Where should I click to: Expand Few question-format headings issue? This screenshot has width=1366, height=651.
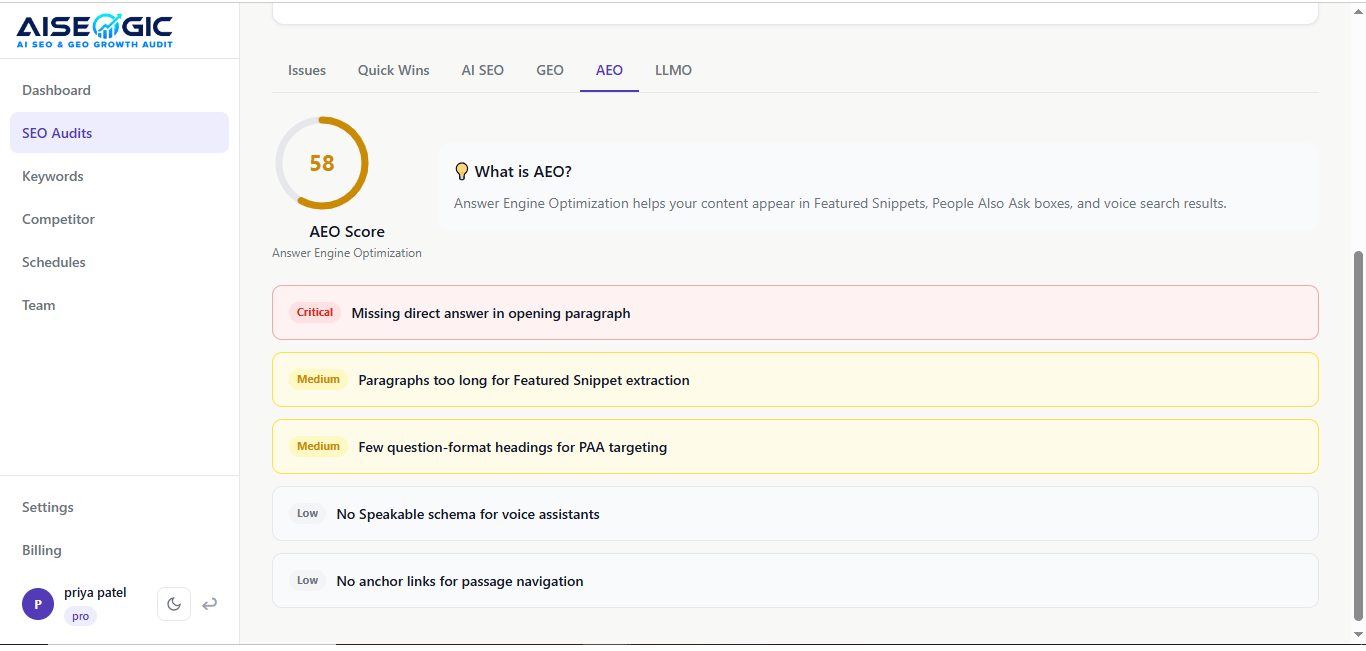pyautogui.click(x=795, y=447)
